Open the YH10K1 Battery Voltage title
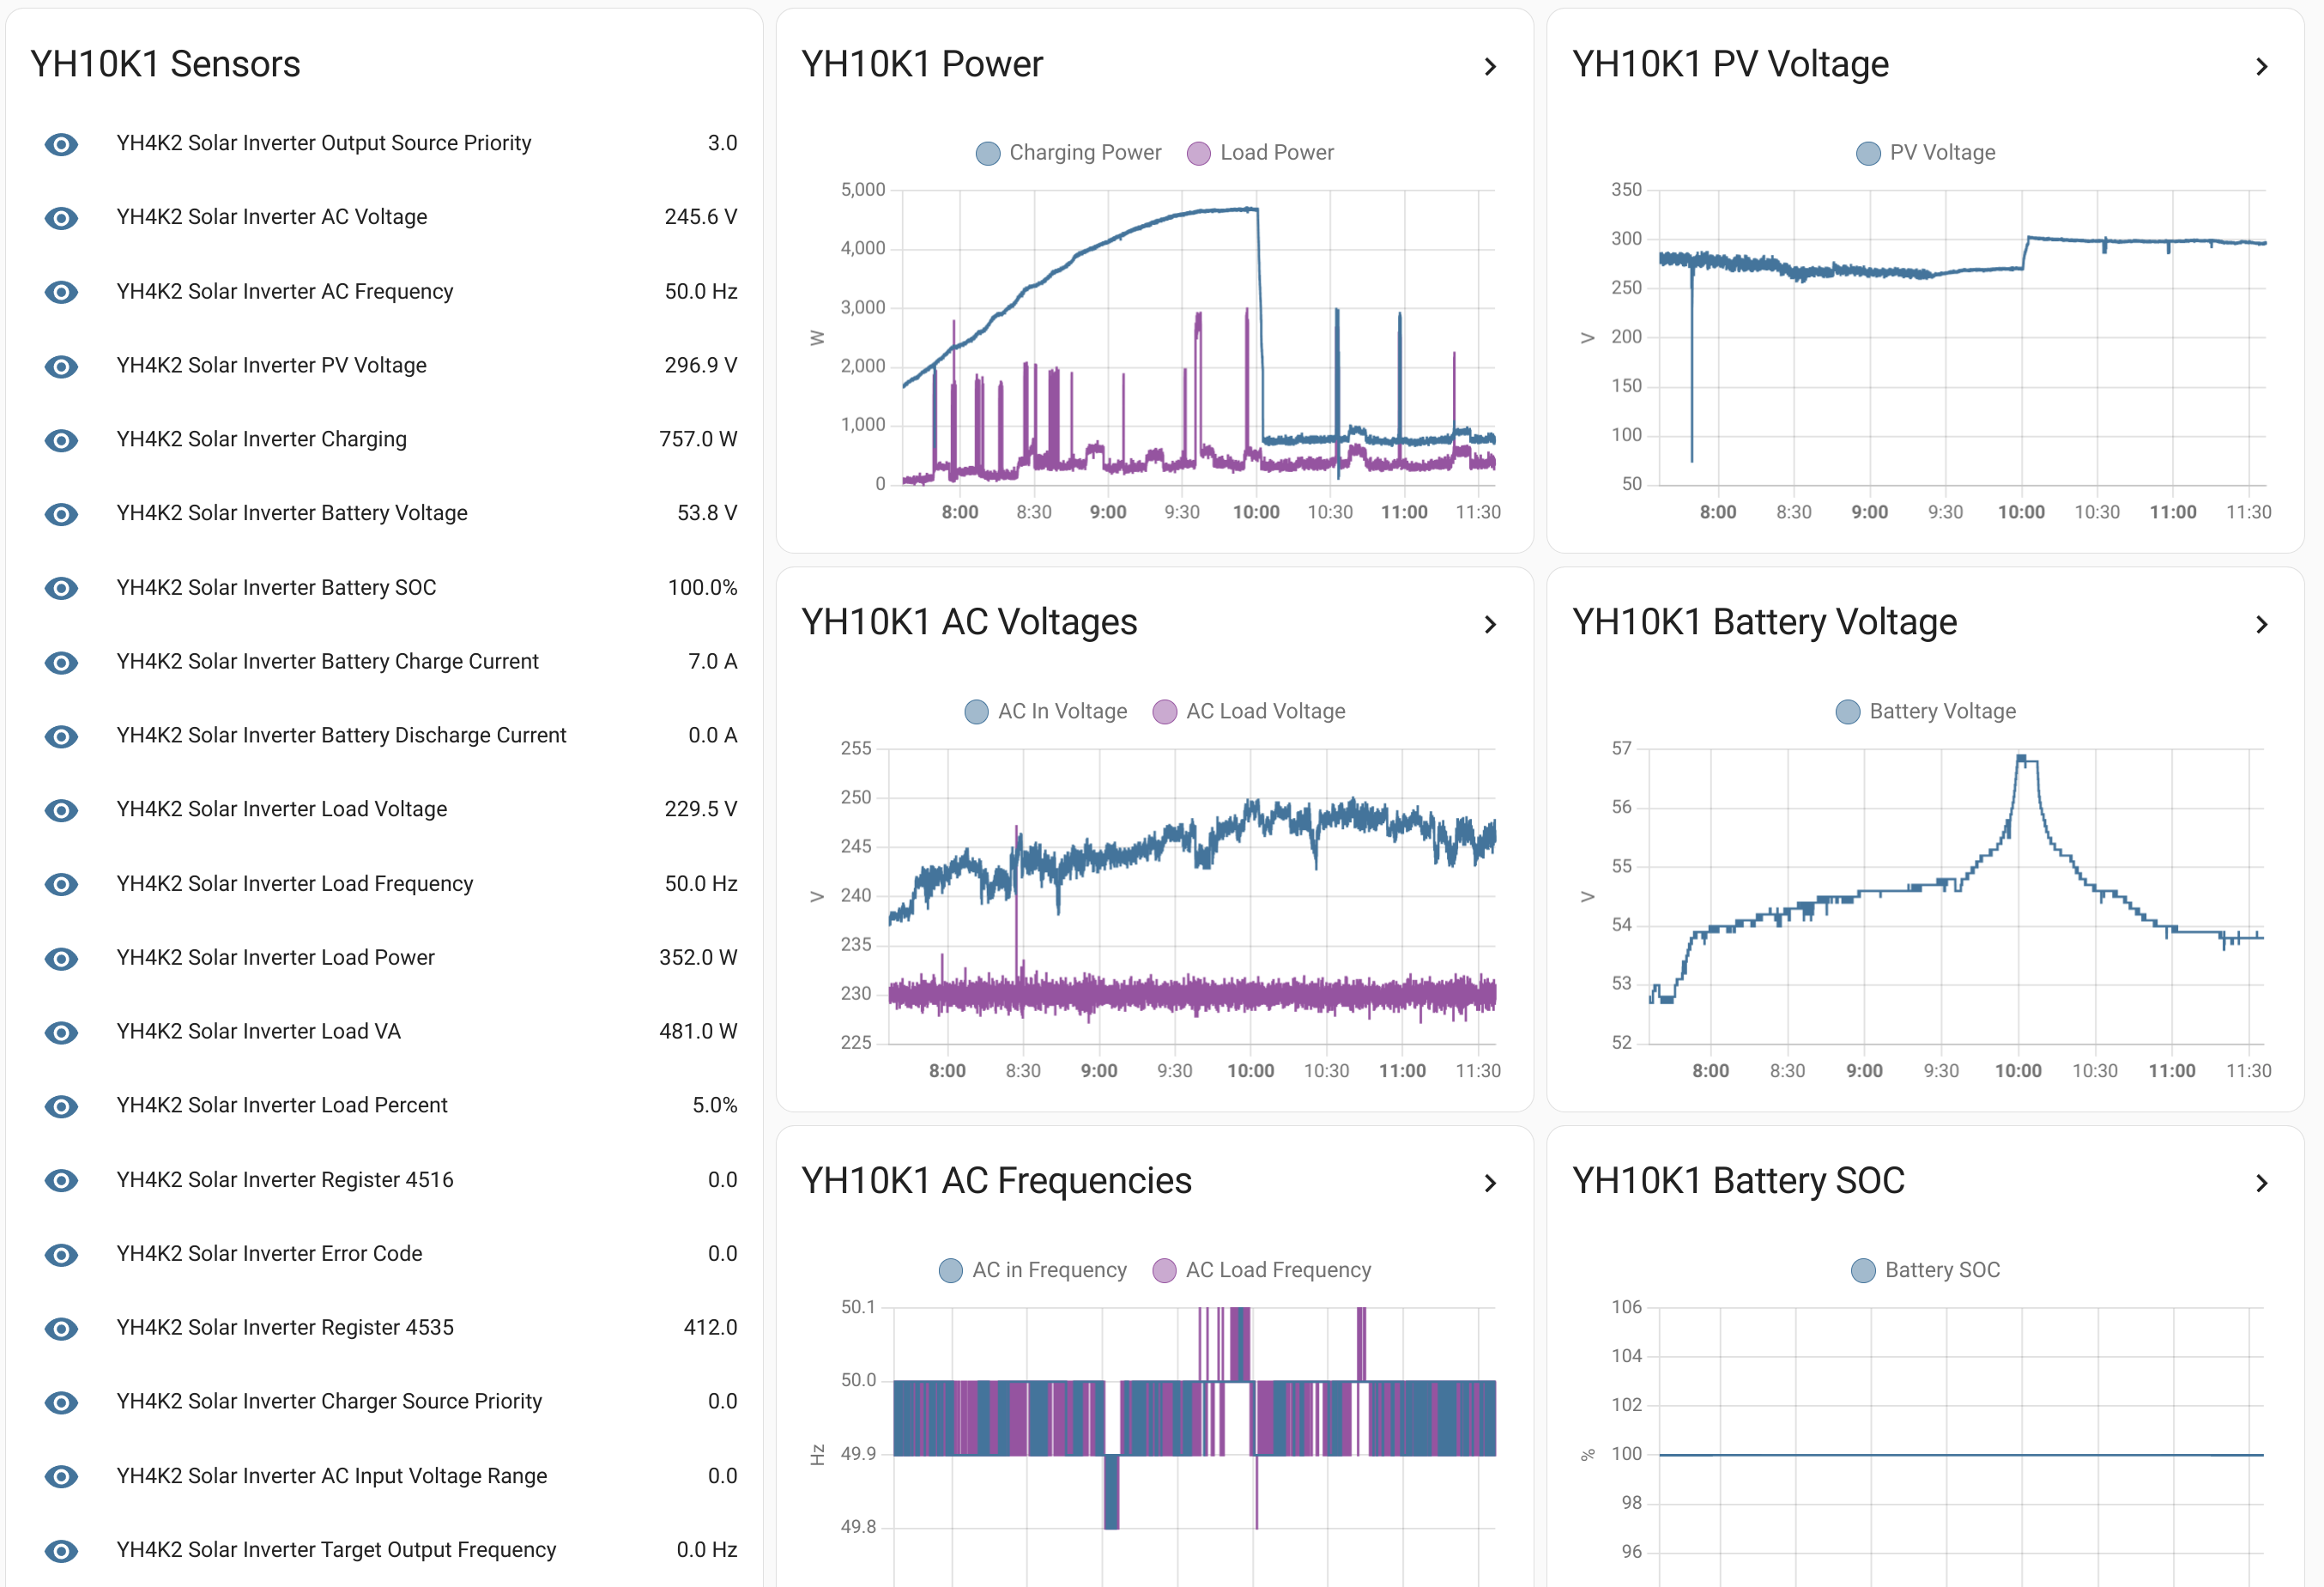 click(x=1764, y=623)
